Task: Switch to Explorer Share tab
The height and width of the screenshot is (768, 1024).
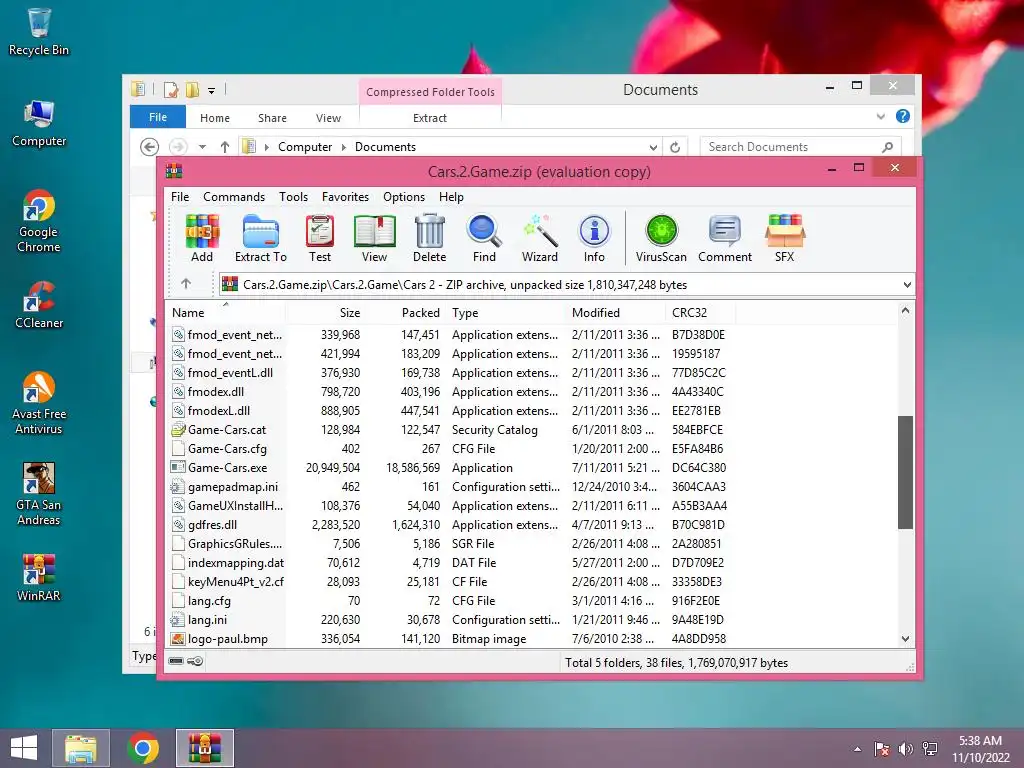Action: click(272, 118)
